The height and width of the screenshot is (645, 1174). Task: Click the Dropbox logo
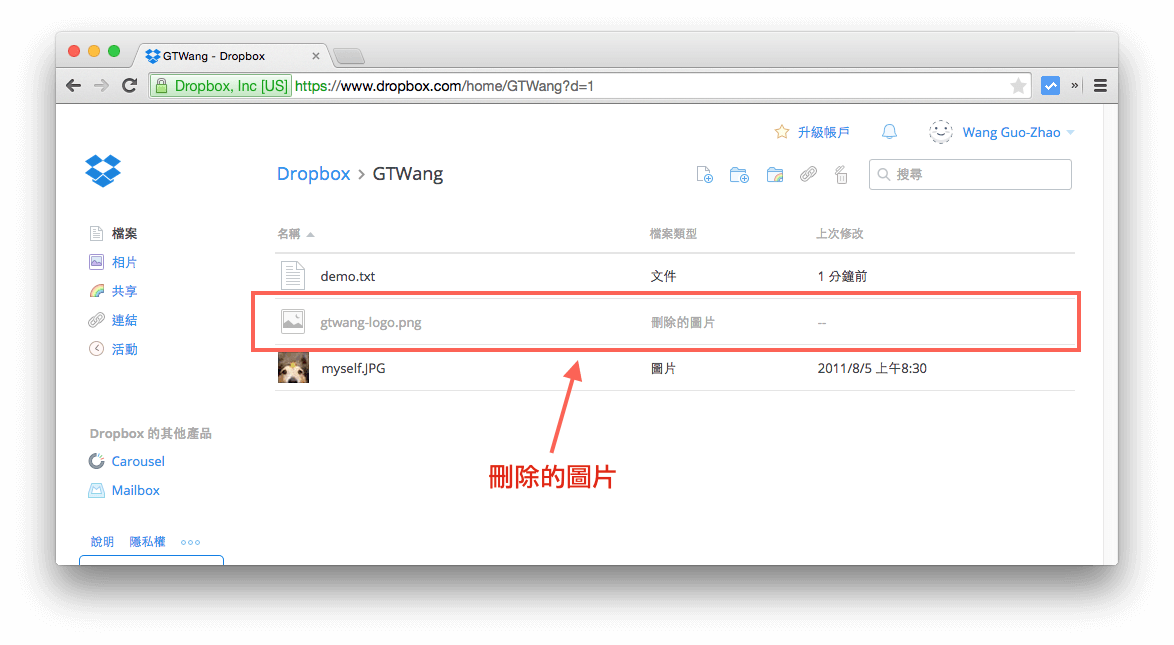[x=103, y=171]
